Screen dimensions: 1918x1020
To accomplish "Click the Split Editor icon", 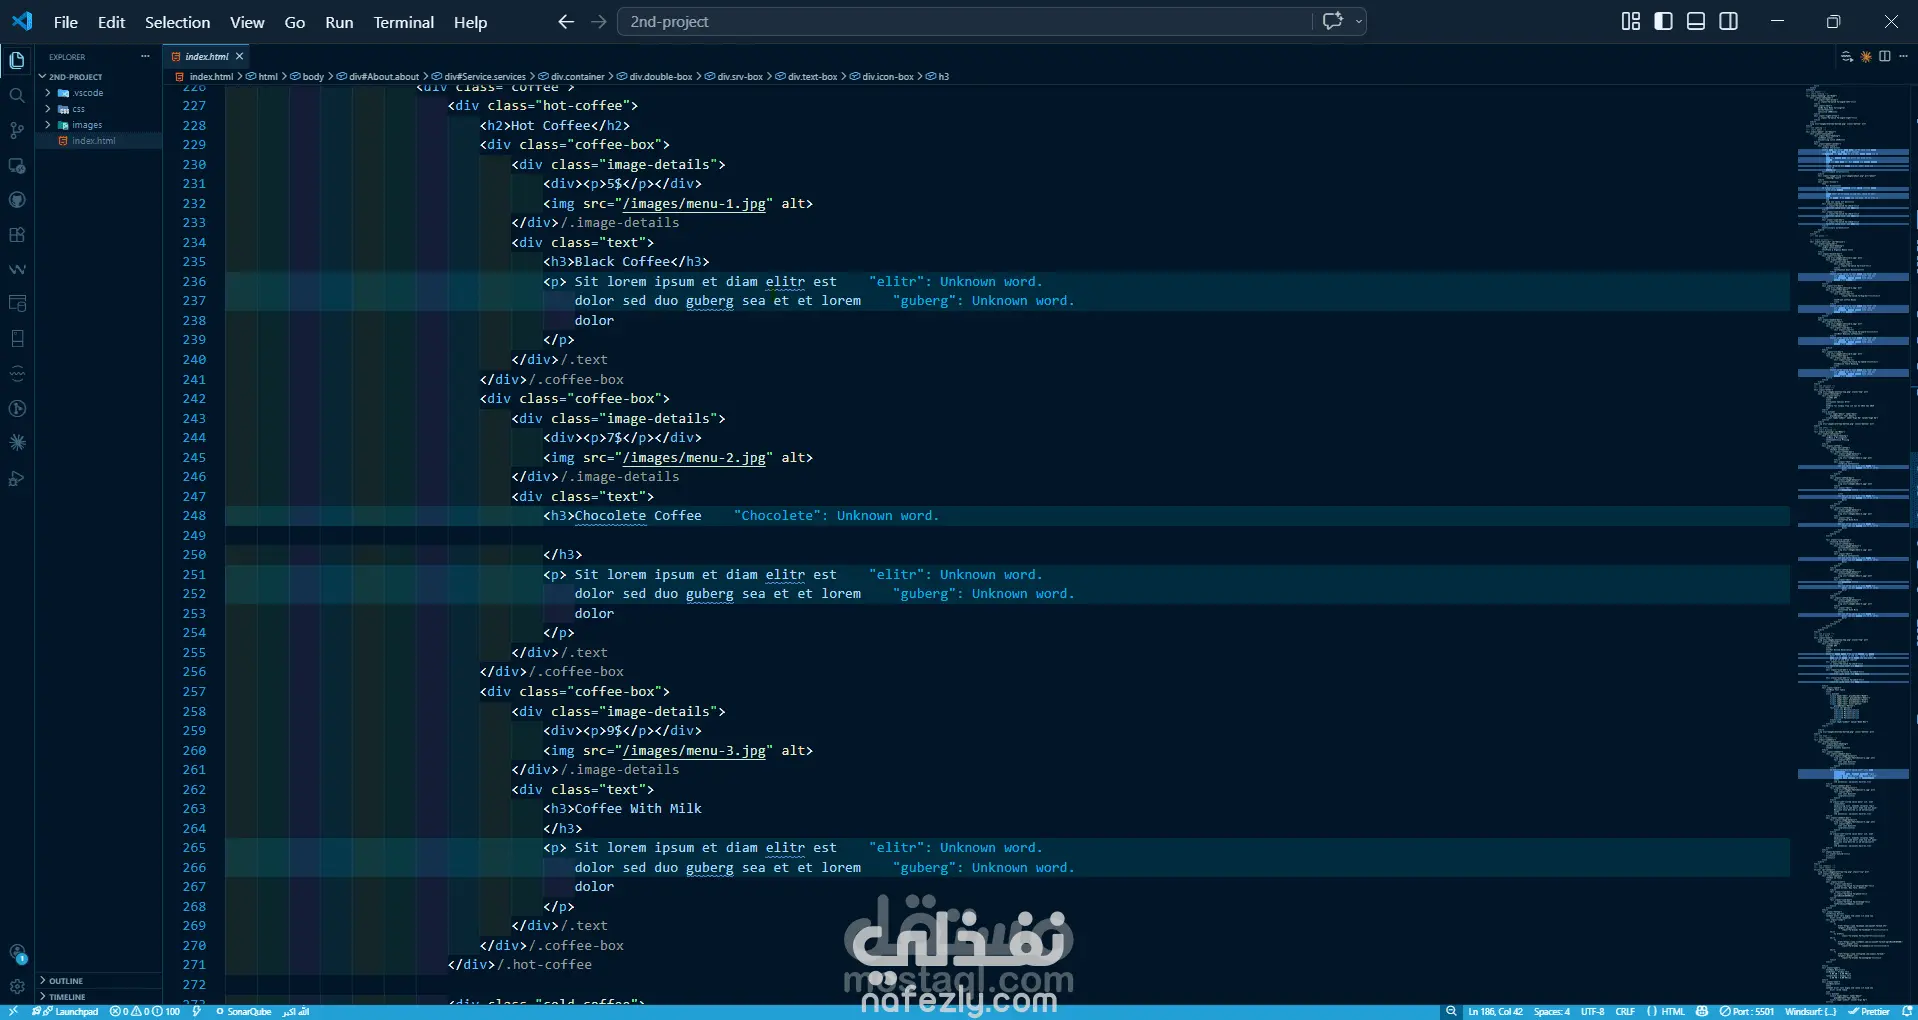I will pos(1885,57).
